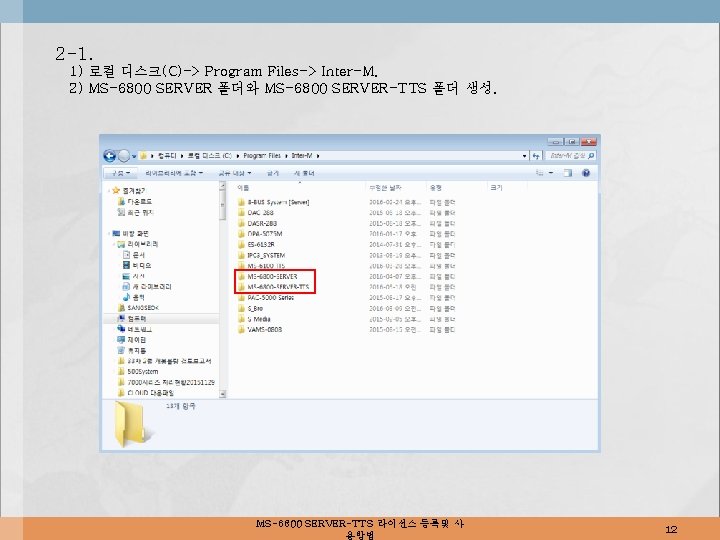Click navigation pane scrollbar down arrow
The height and width of the screenshot is (540, 720).
(x=223, y=394)
